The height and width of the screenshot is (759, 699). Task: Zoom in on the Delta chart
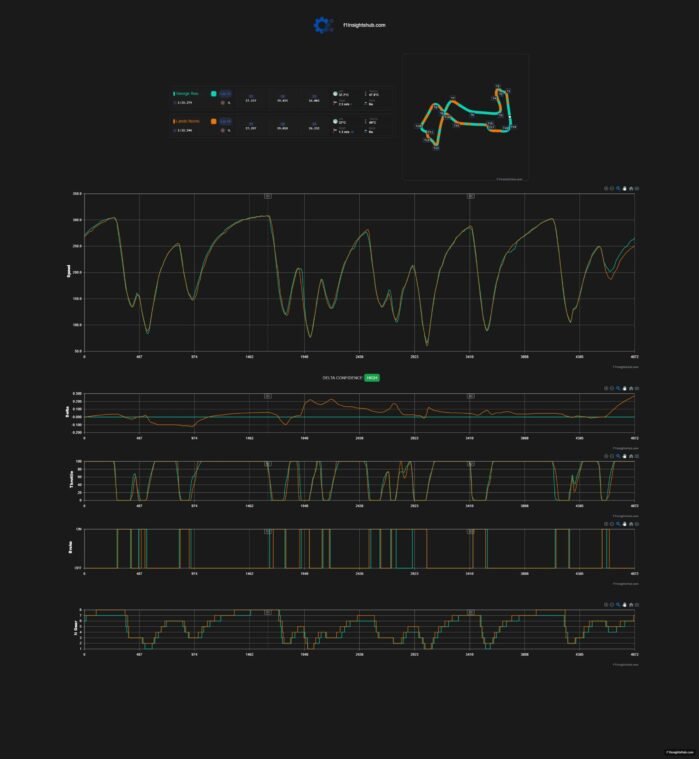[606, 388]
